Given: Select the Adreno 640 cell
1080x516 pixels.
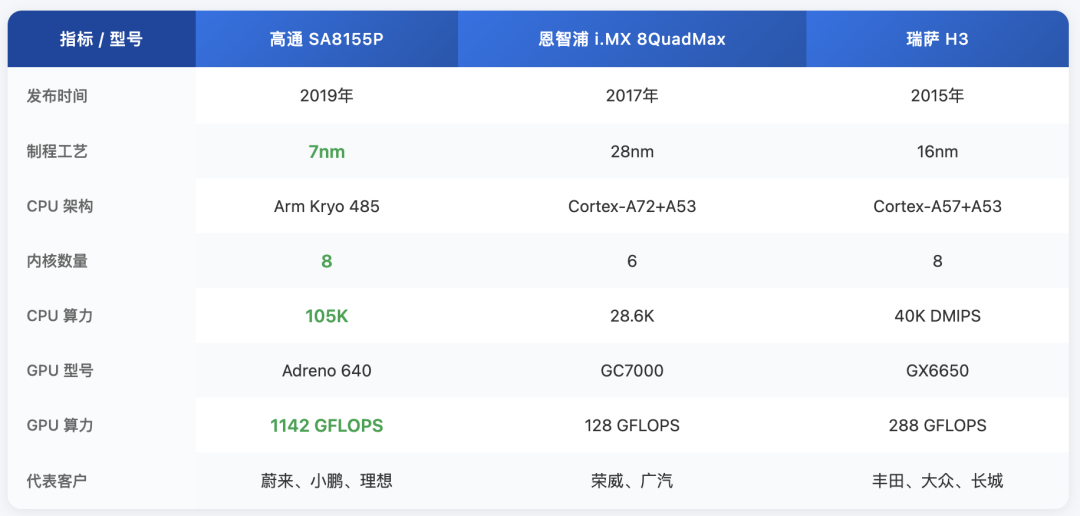Looking at the screenshot, I should pos(326,371).
